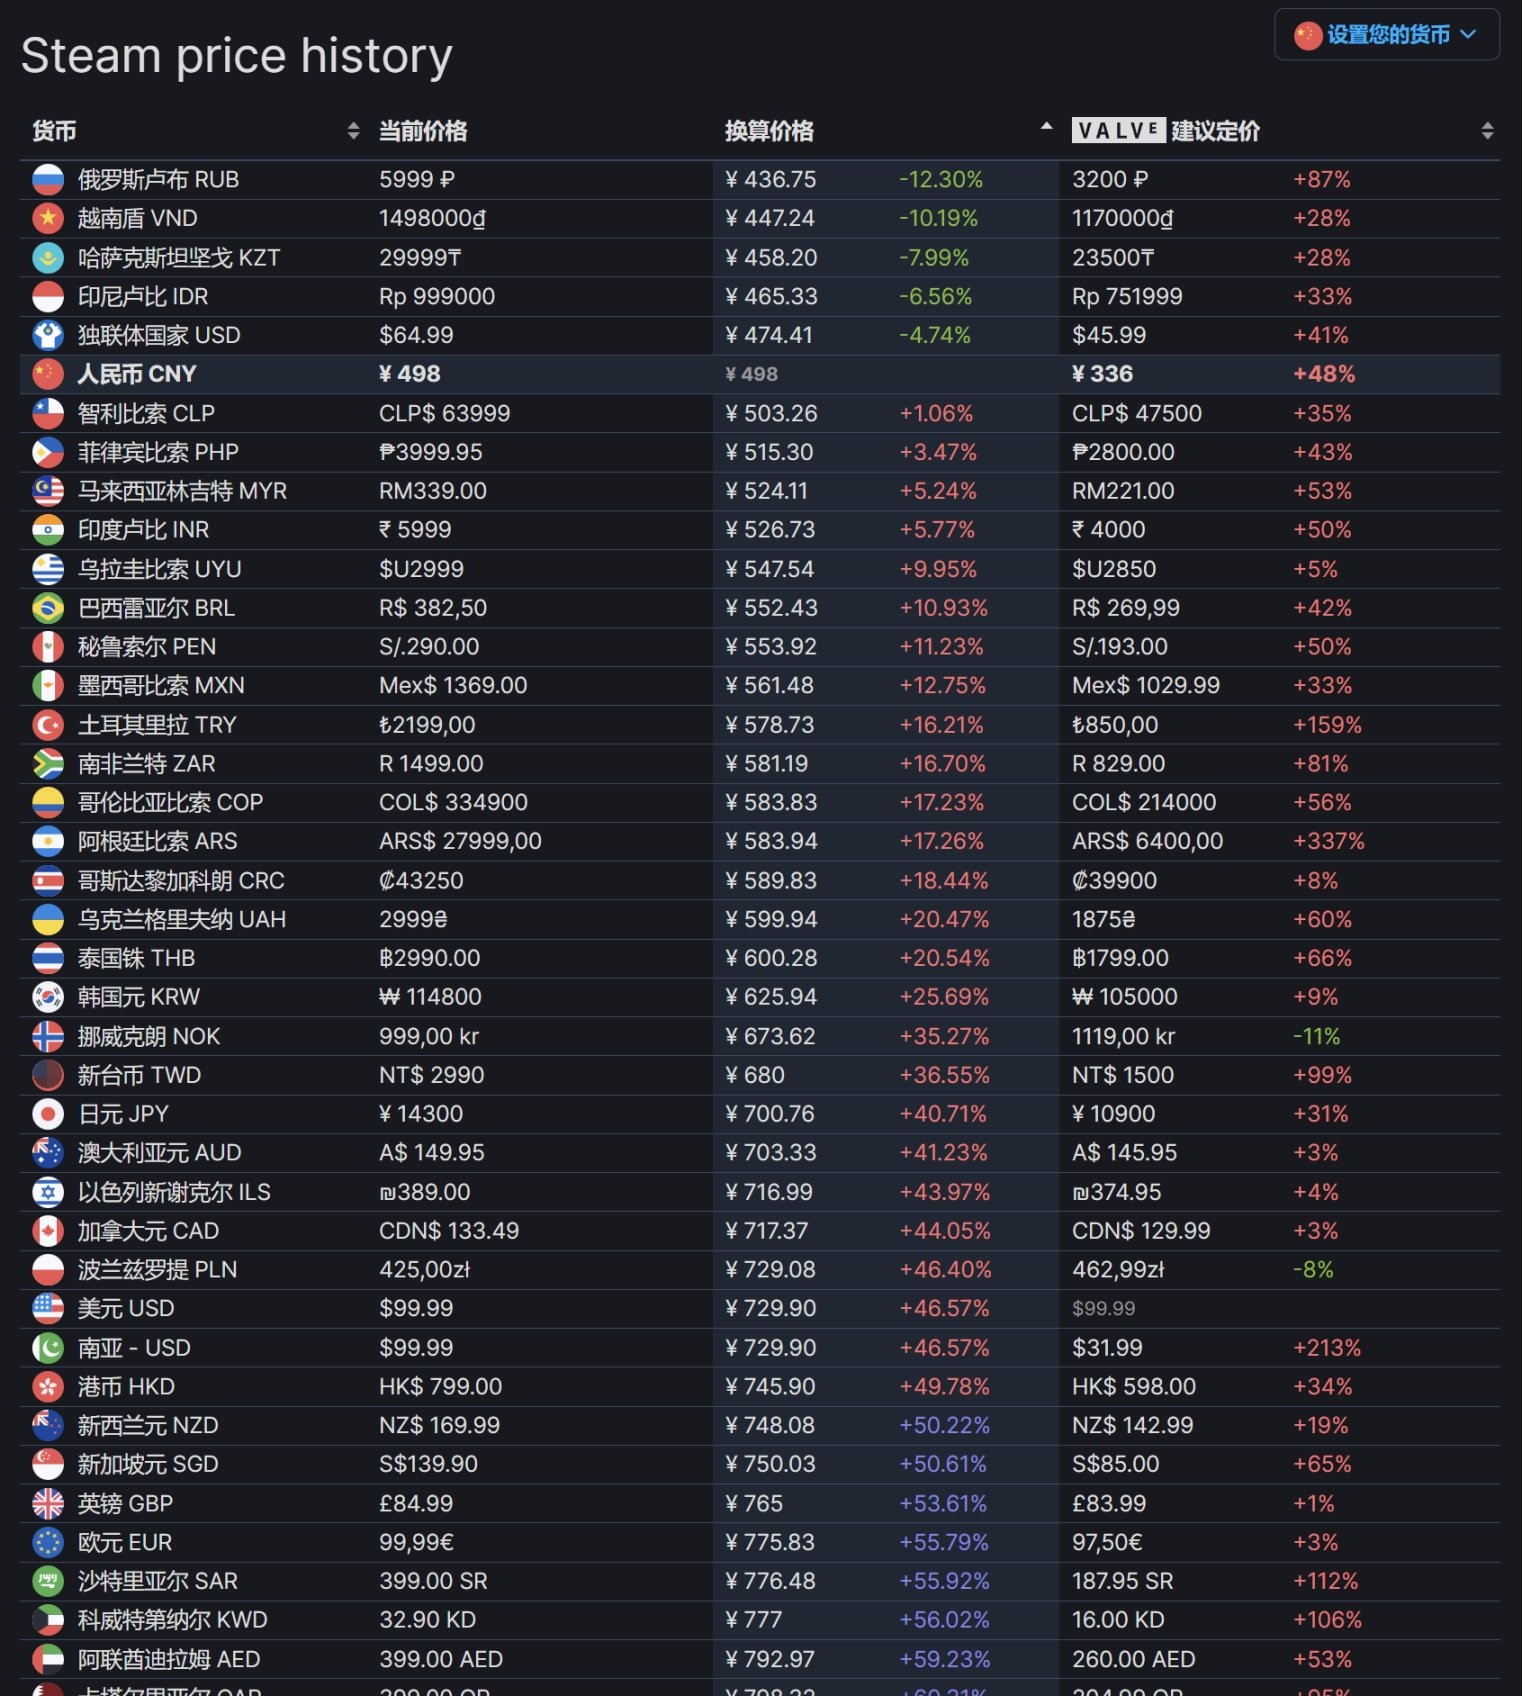This screenshot has height=1696, width=1522.
Task: Click the Australia flag icon
Action: click(x=48, y=1153)
